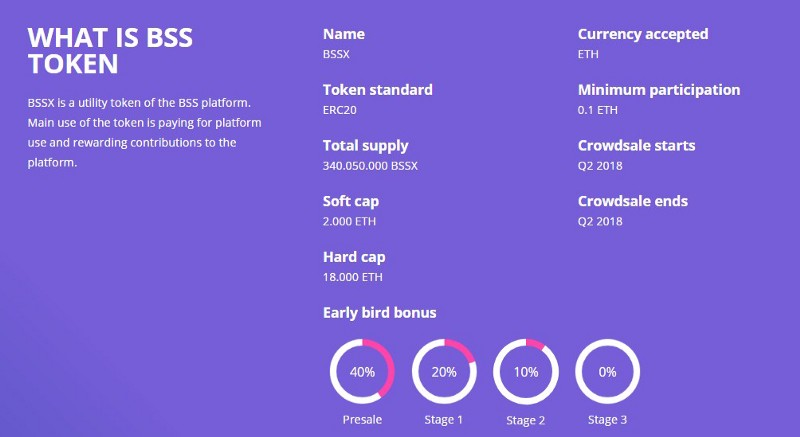Viewport: 800px width, 437px height.
Task: Click the Minimum participation 0.1 ETH value
Action: [x=597, y=110]
